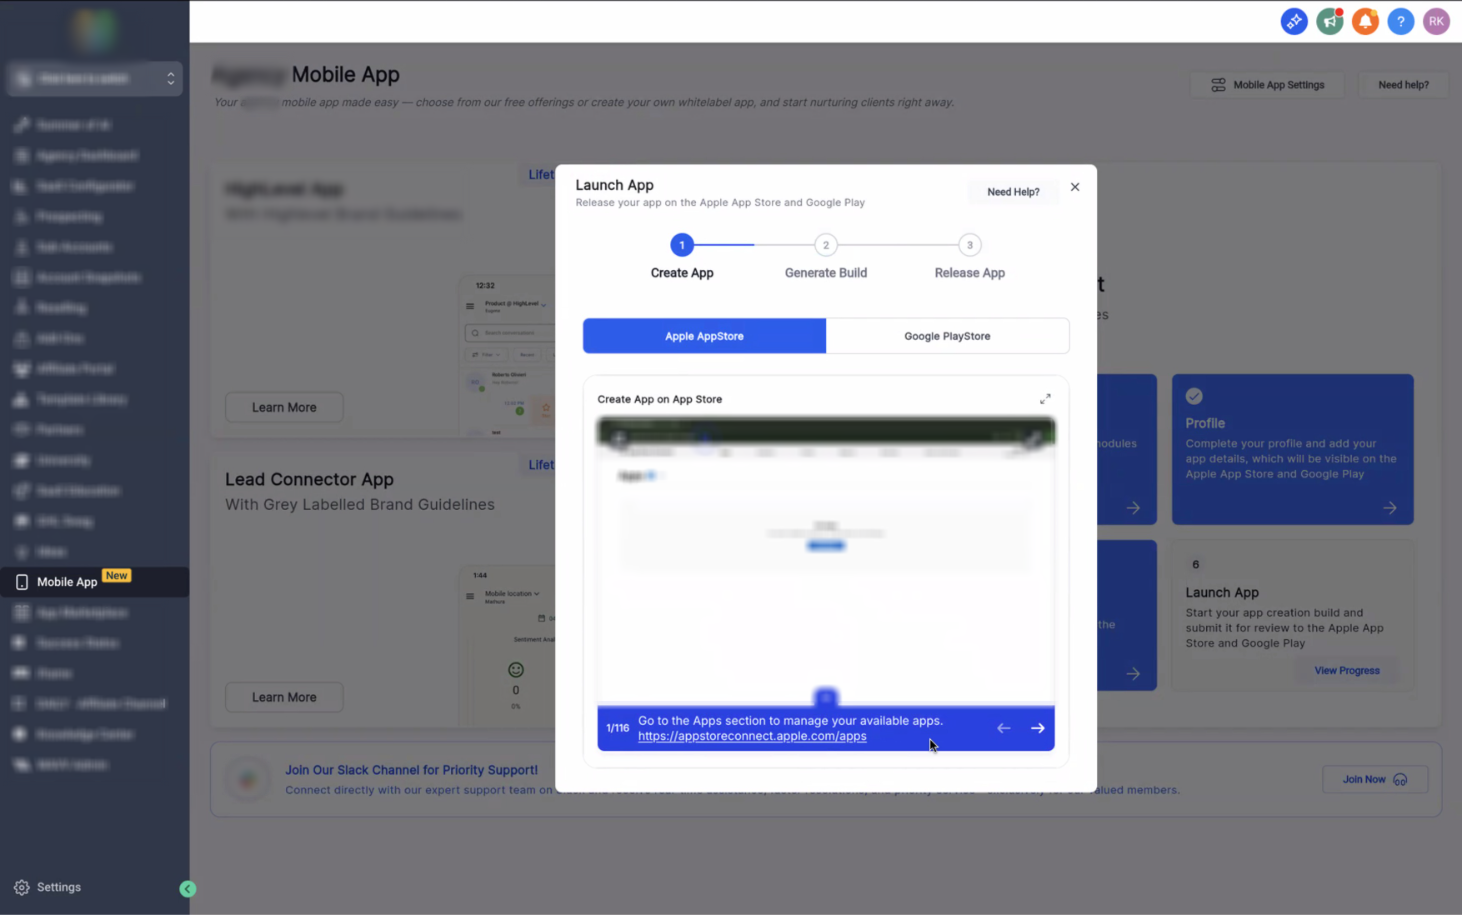
Task: Collapse the sidebar with green chevron
Action: pyautogui.click(x=187, y=889)
